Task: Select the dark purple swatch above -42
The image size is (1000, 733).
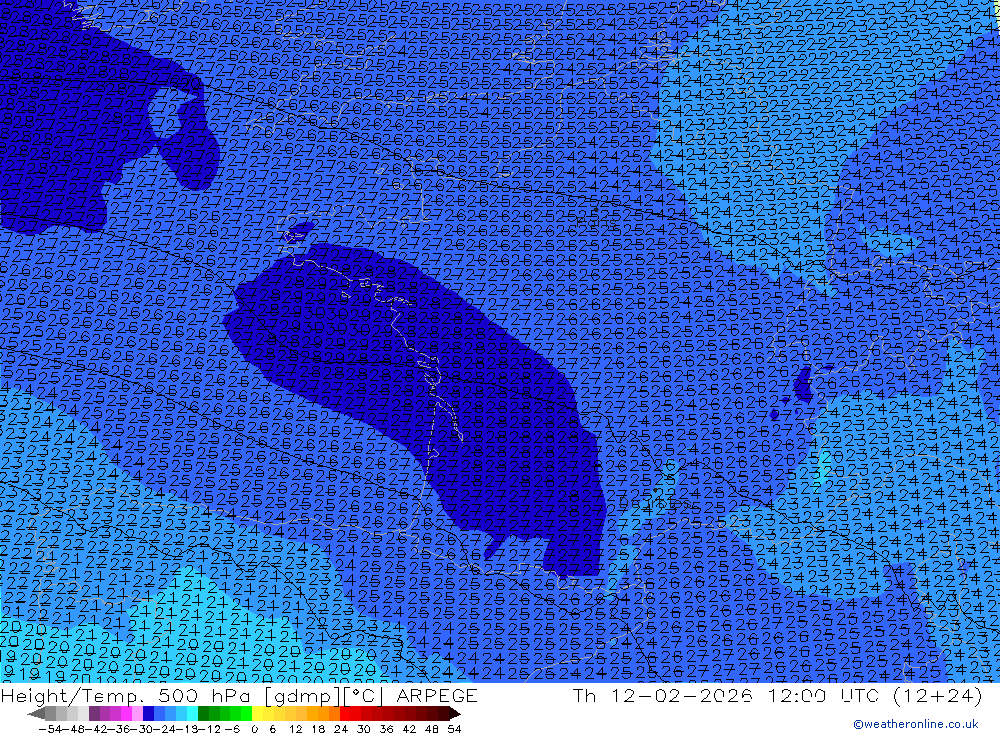Action: pyautogui.click(x=94, y=713)
